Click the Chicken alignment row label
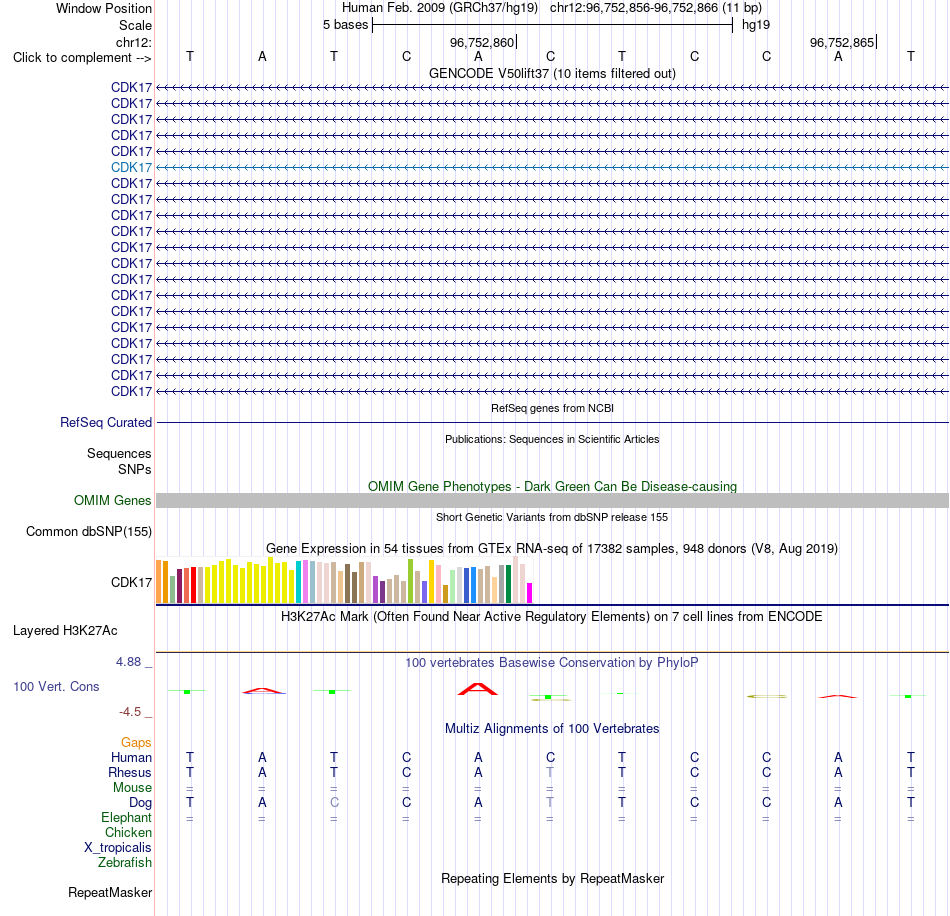Image resolution: width=950 pixels, height=916 pixels. click(x=128, y=832)
